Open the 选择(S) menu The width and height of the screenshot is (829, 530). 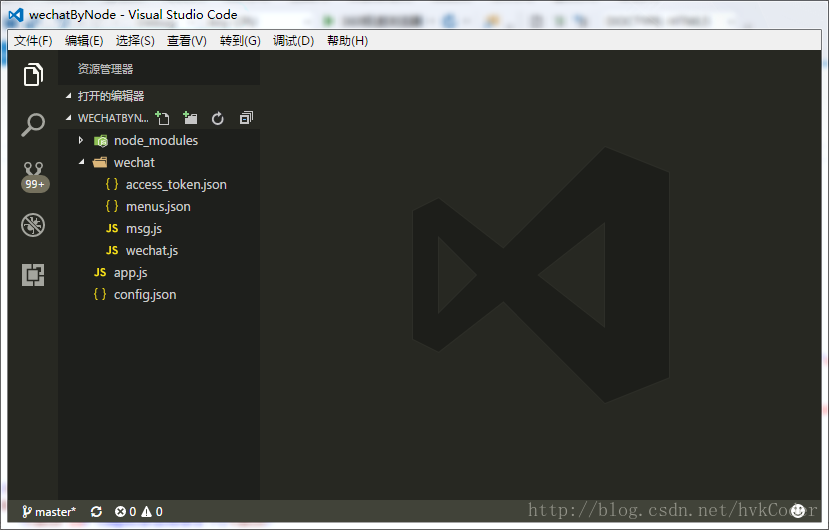[135, 41]
